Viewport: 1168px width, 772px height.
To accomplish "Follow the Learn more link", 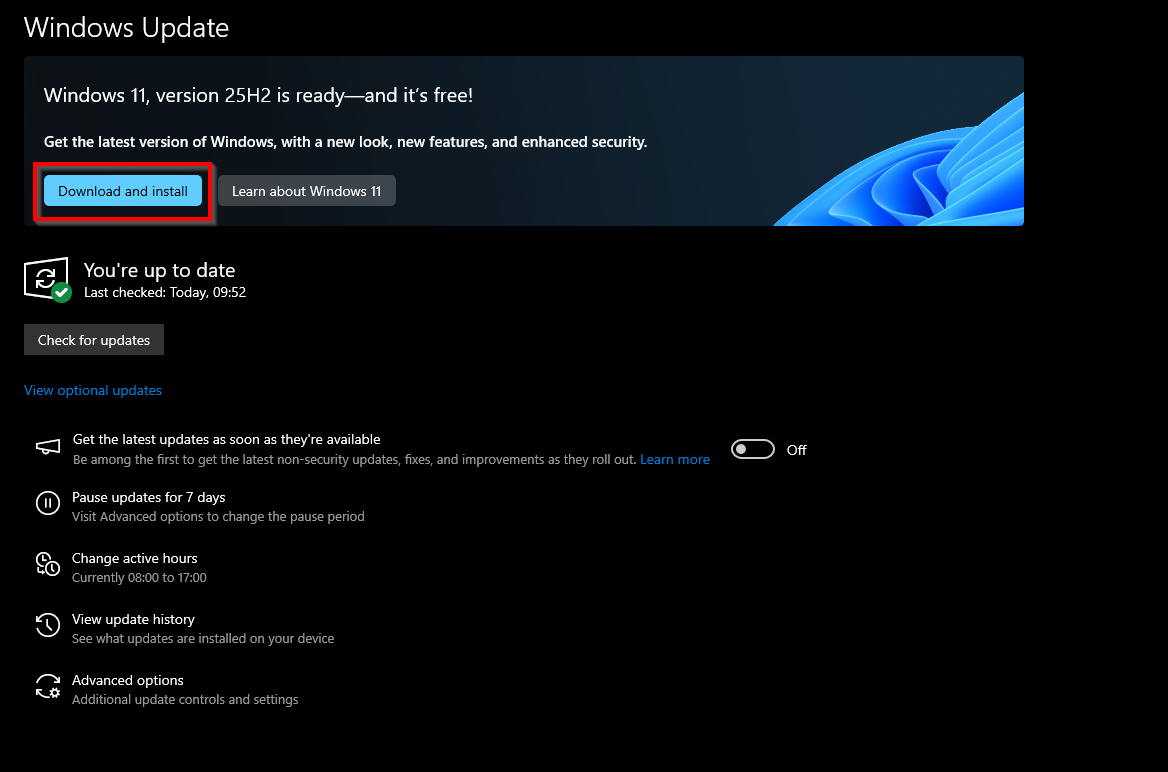I will point(675,460).
